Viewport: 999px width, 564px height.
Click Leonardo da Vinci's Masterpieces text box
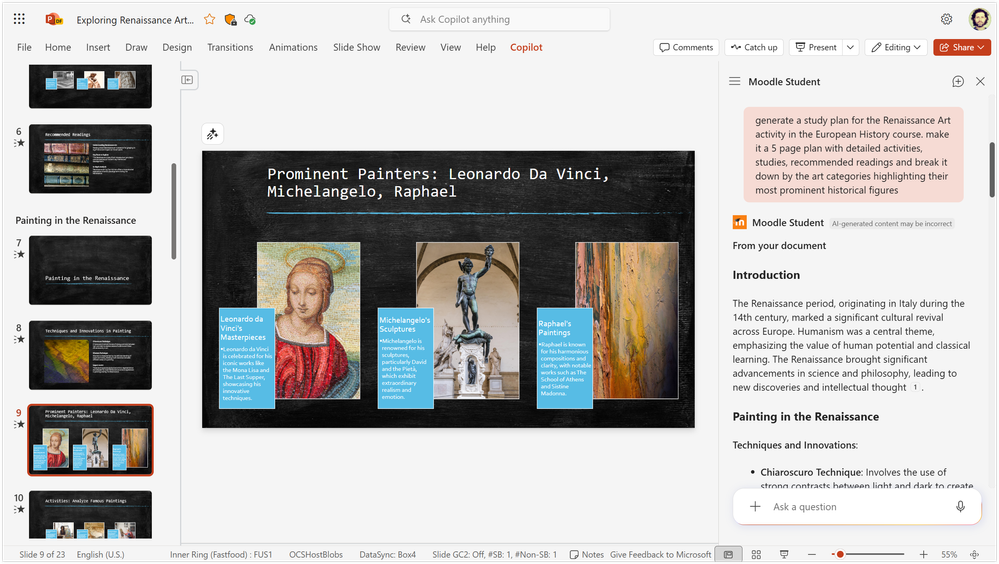[247, 359]
